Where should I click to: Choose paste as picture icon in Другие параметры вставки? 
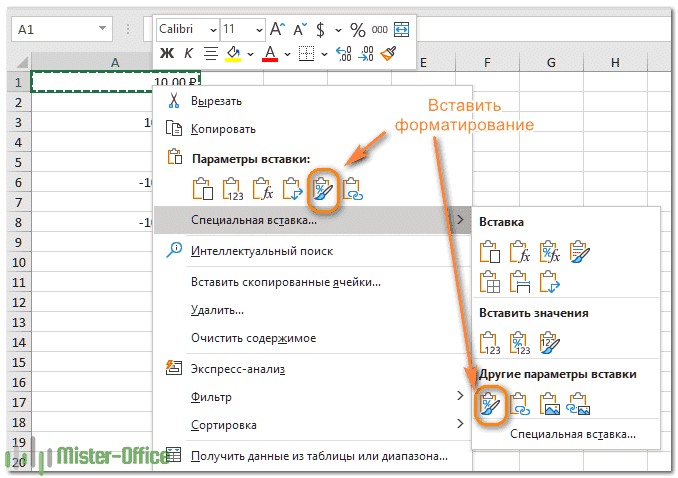(549, 403)
